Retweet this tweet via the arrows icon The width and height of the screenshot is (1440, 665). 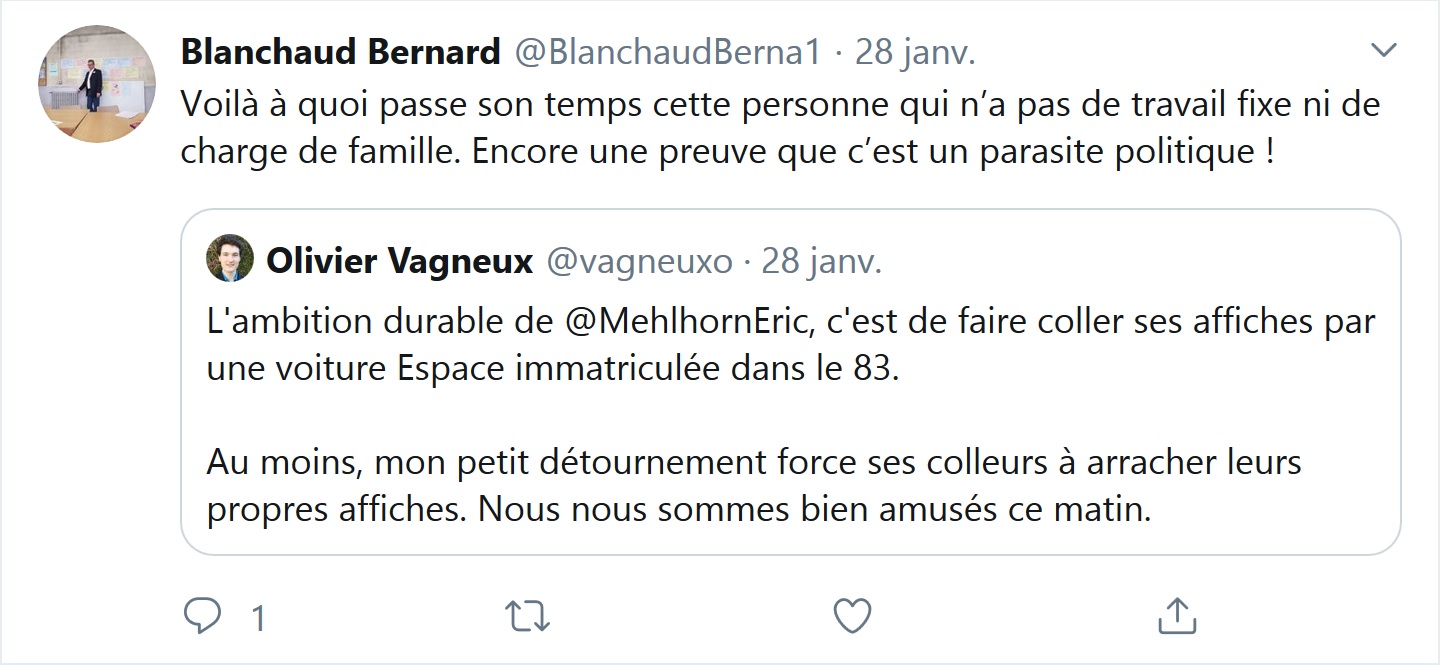(x=528, y=616)
